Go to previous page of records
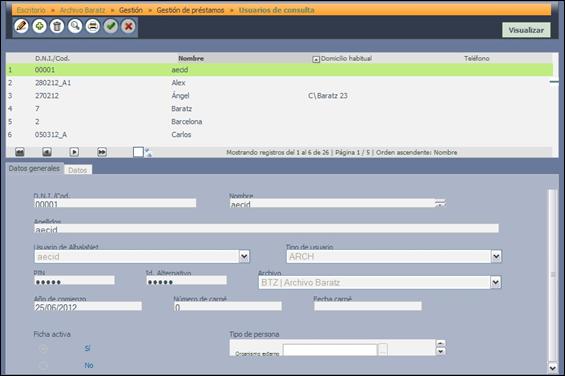The height and width of the screenshot is (376, 565). [47, 152]
